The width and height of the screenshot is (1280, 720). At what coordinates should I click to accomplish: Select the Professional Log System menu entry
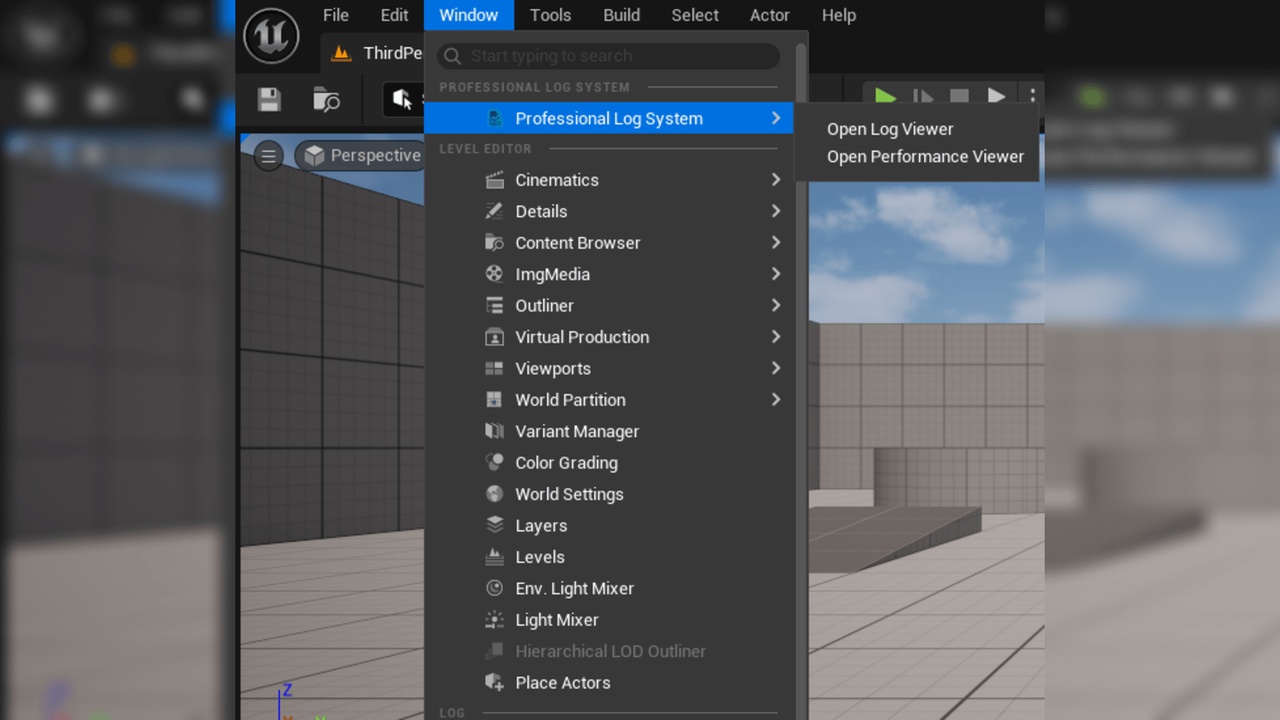(x=609, y=118)
